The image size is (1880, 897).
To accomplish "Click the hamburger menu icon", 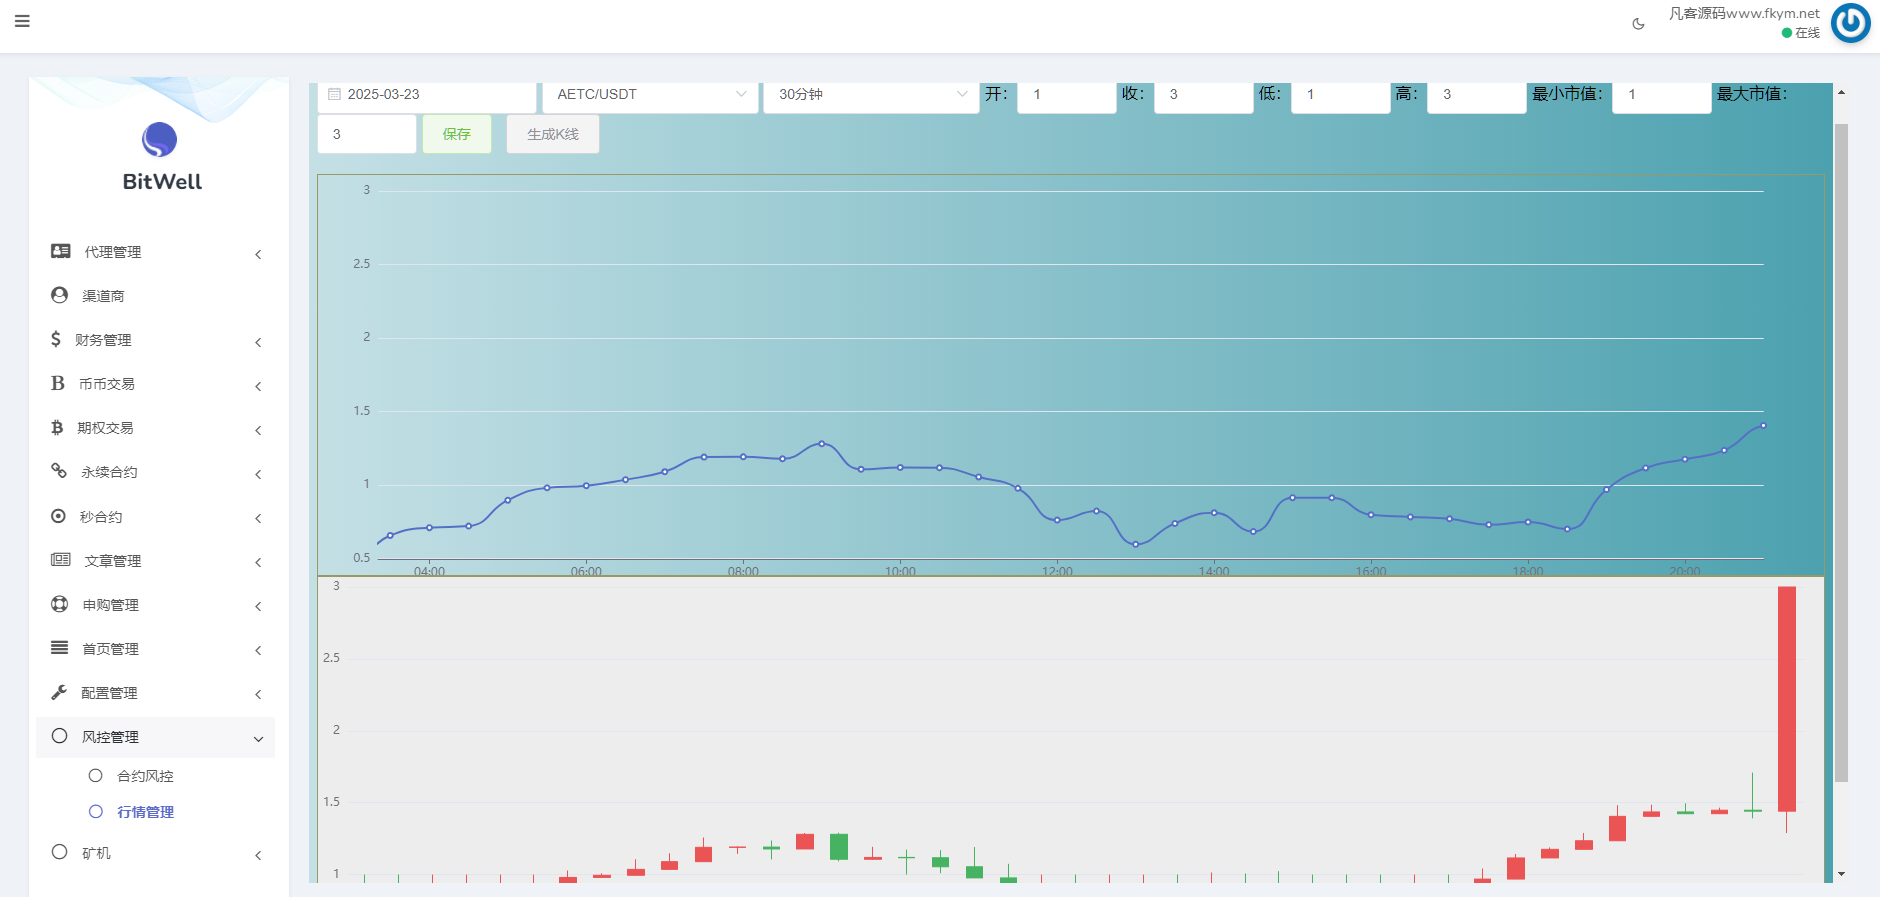I will (22, 21).
